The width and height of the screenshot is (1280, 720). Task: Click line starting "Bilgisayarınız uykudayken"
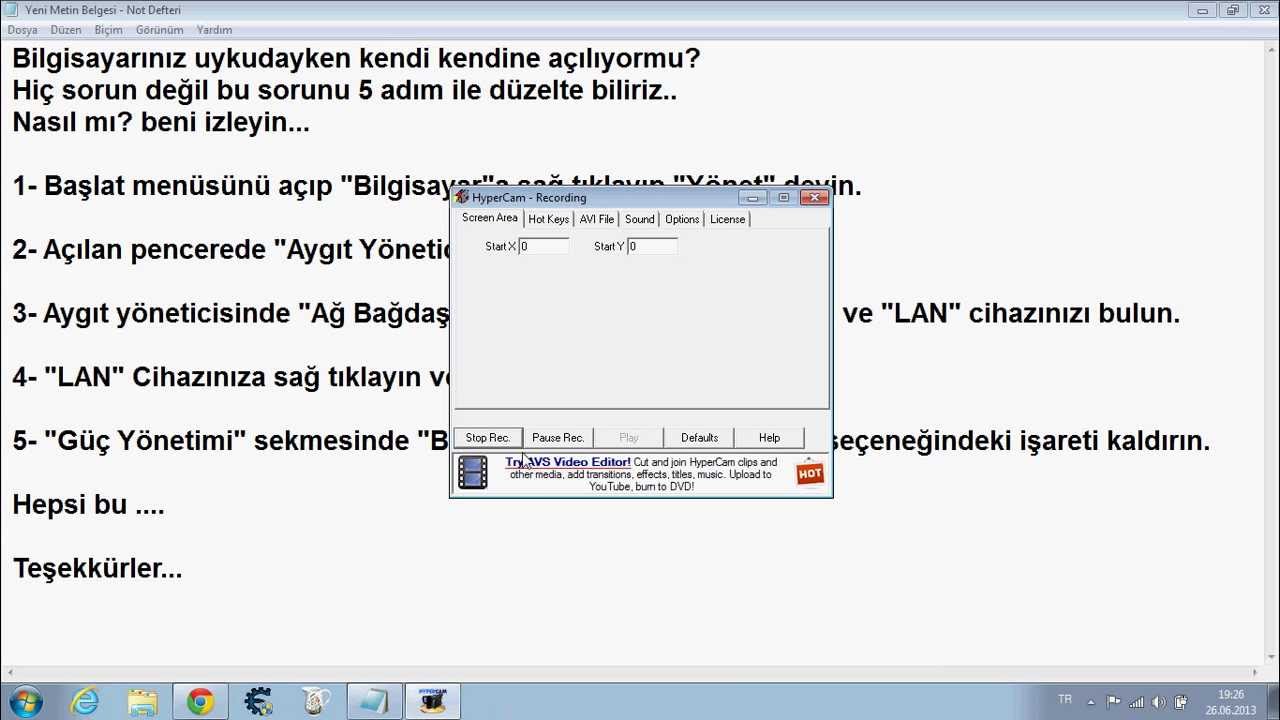(356, 58)
